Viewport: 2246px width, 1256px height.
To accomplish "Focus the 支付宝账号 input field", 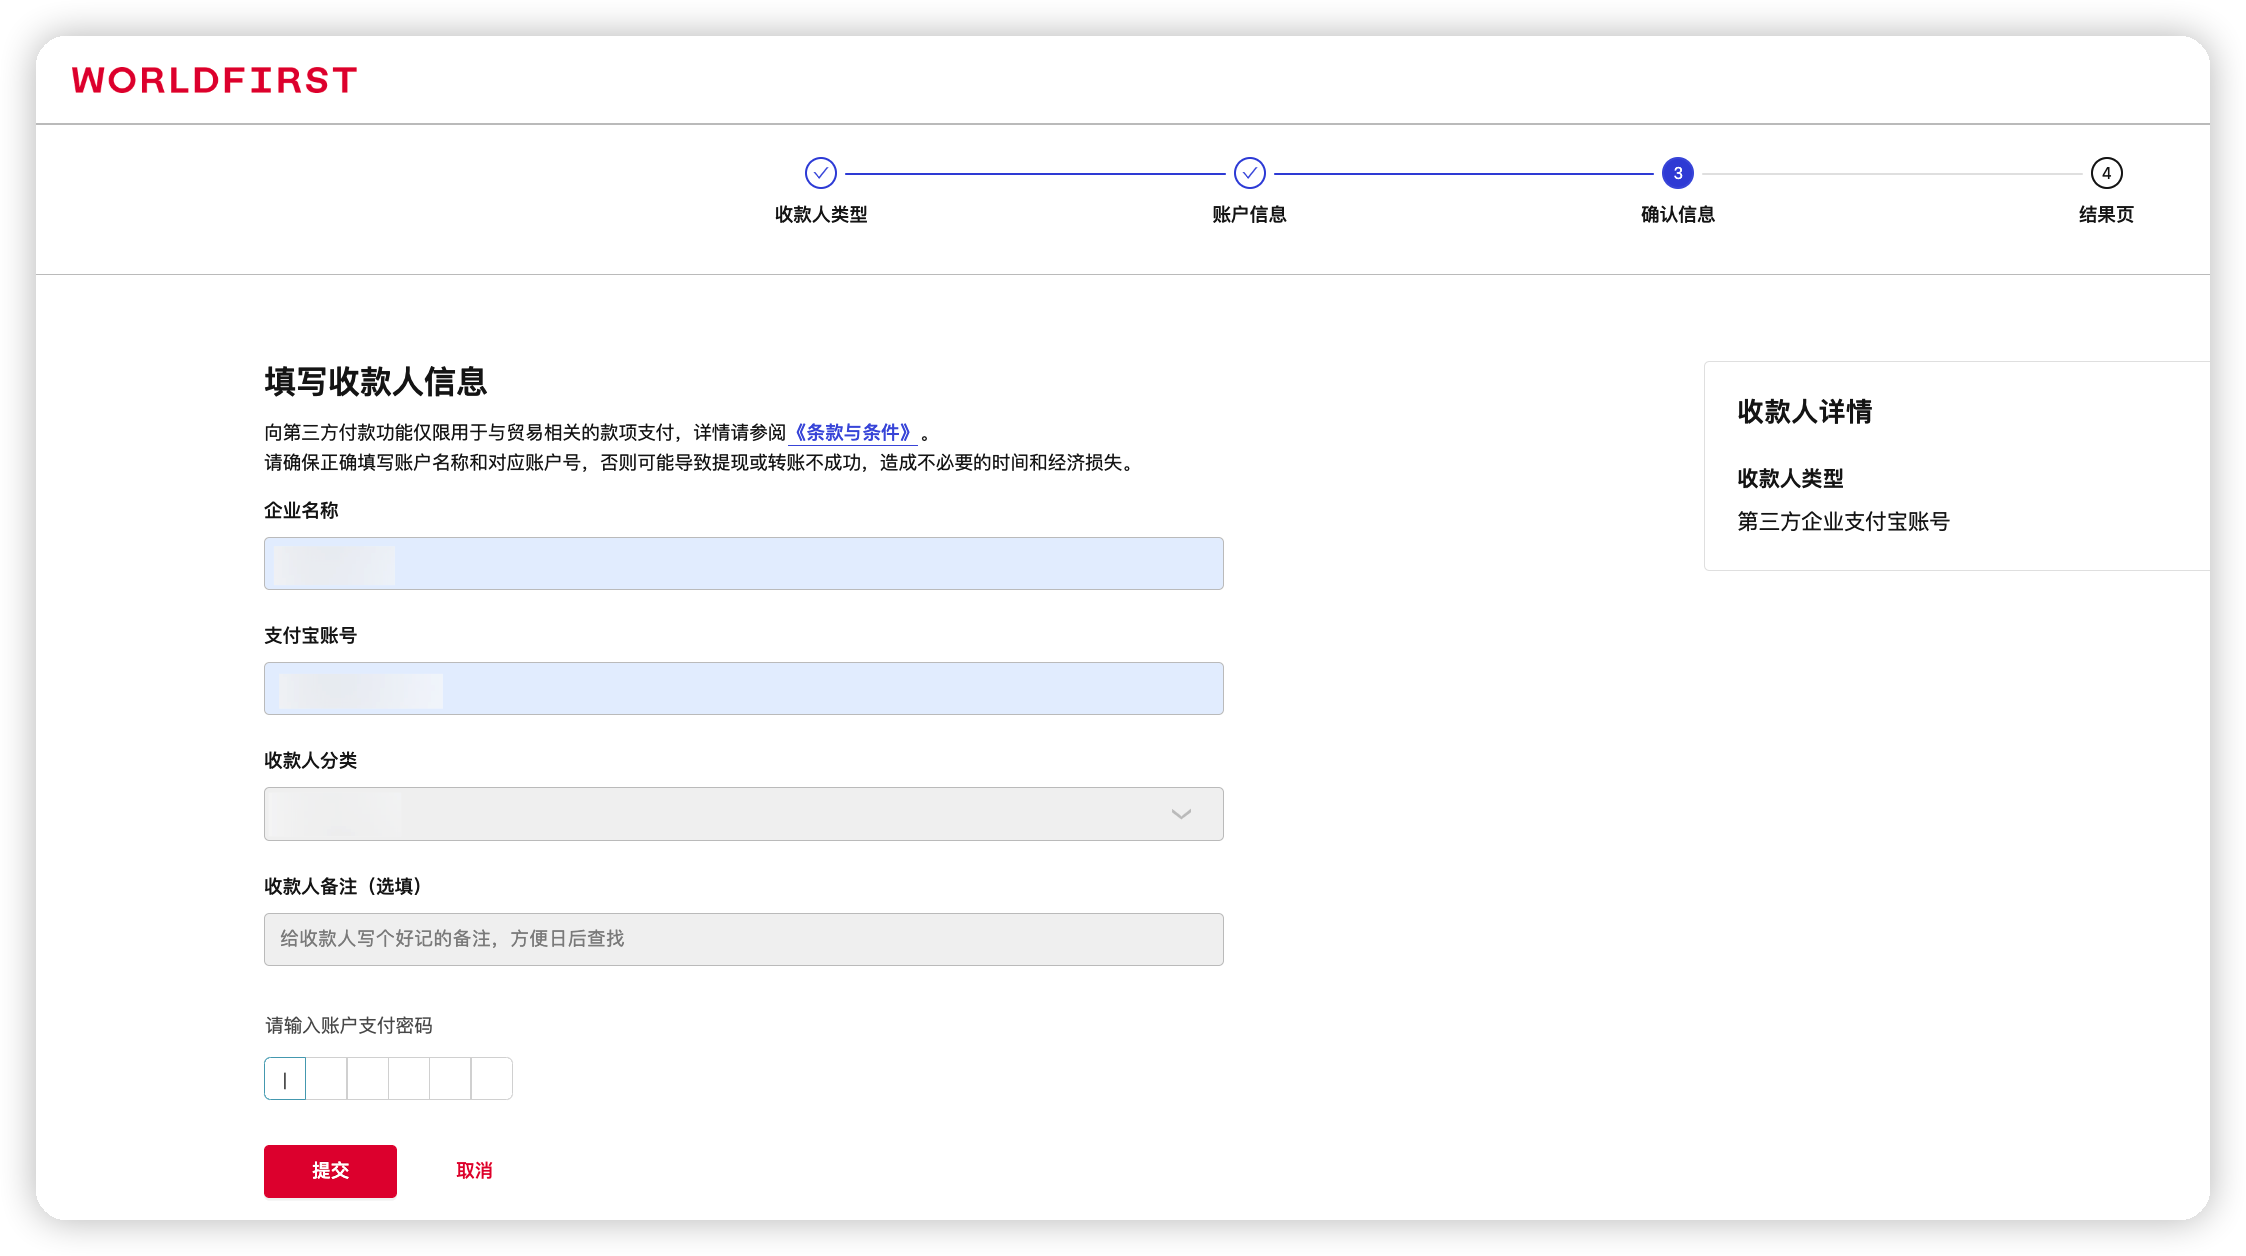I will pos(742,689).
